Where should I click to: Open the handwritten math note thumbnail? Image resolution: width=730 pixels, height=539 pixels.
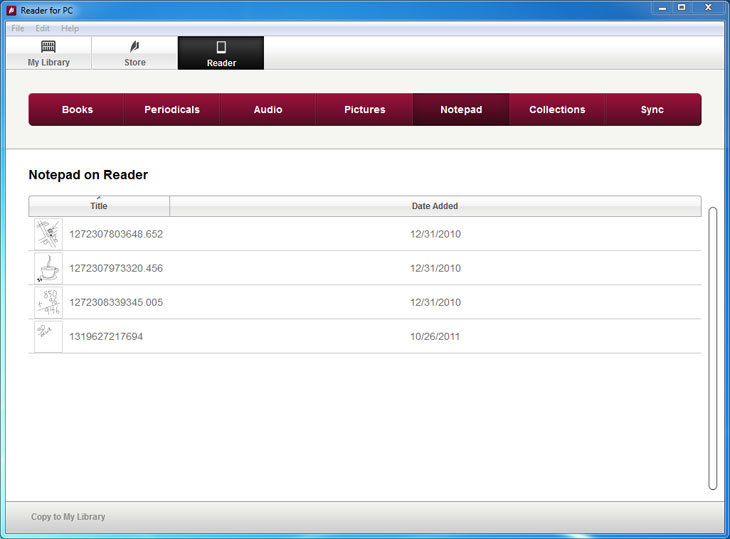tap(48, 302)
